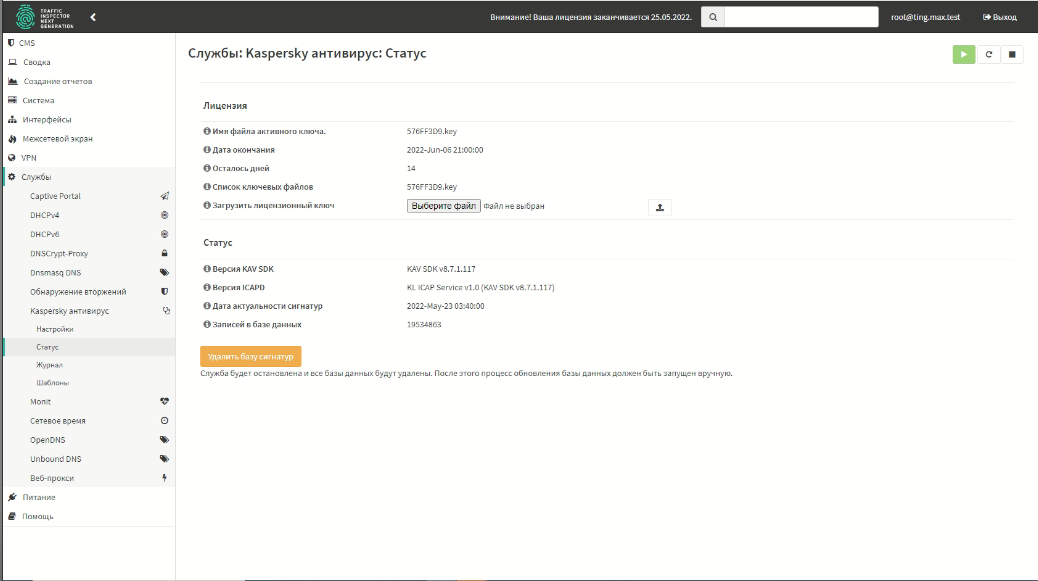Open the root@ting.max.test user link
This screenshot has height=581, width=1038.
(x=925, y=17)
